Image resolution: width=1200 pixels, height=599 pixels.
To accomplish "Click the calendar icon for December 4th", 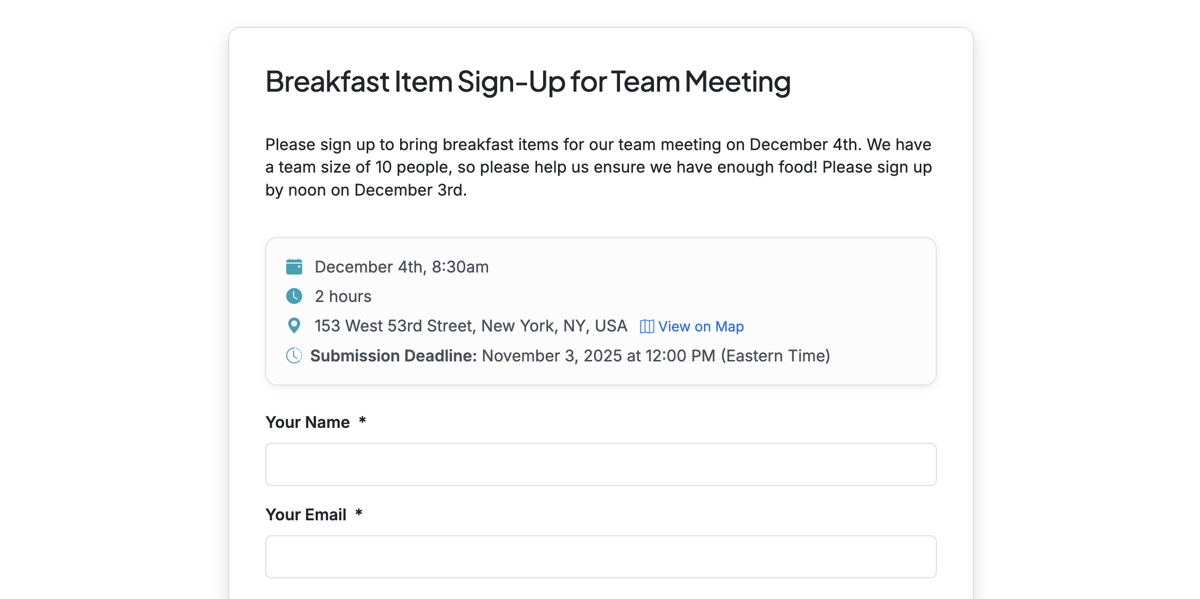I will point(294,266).
